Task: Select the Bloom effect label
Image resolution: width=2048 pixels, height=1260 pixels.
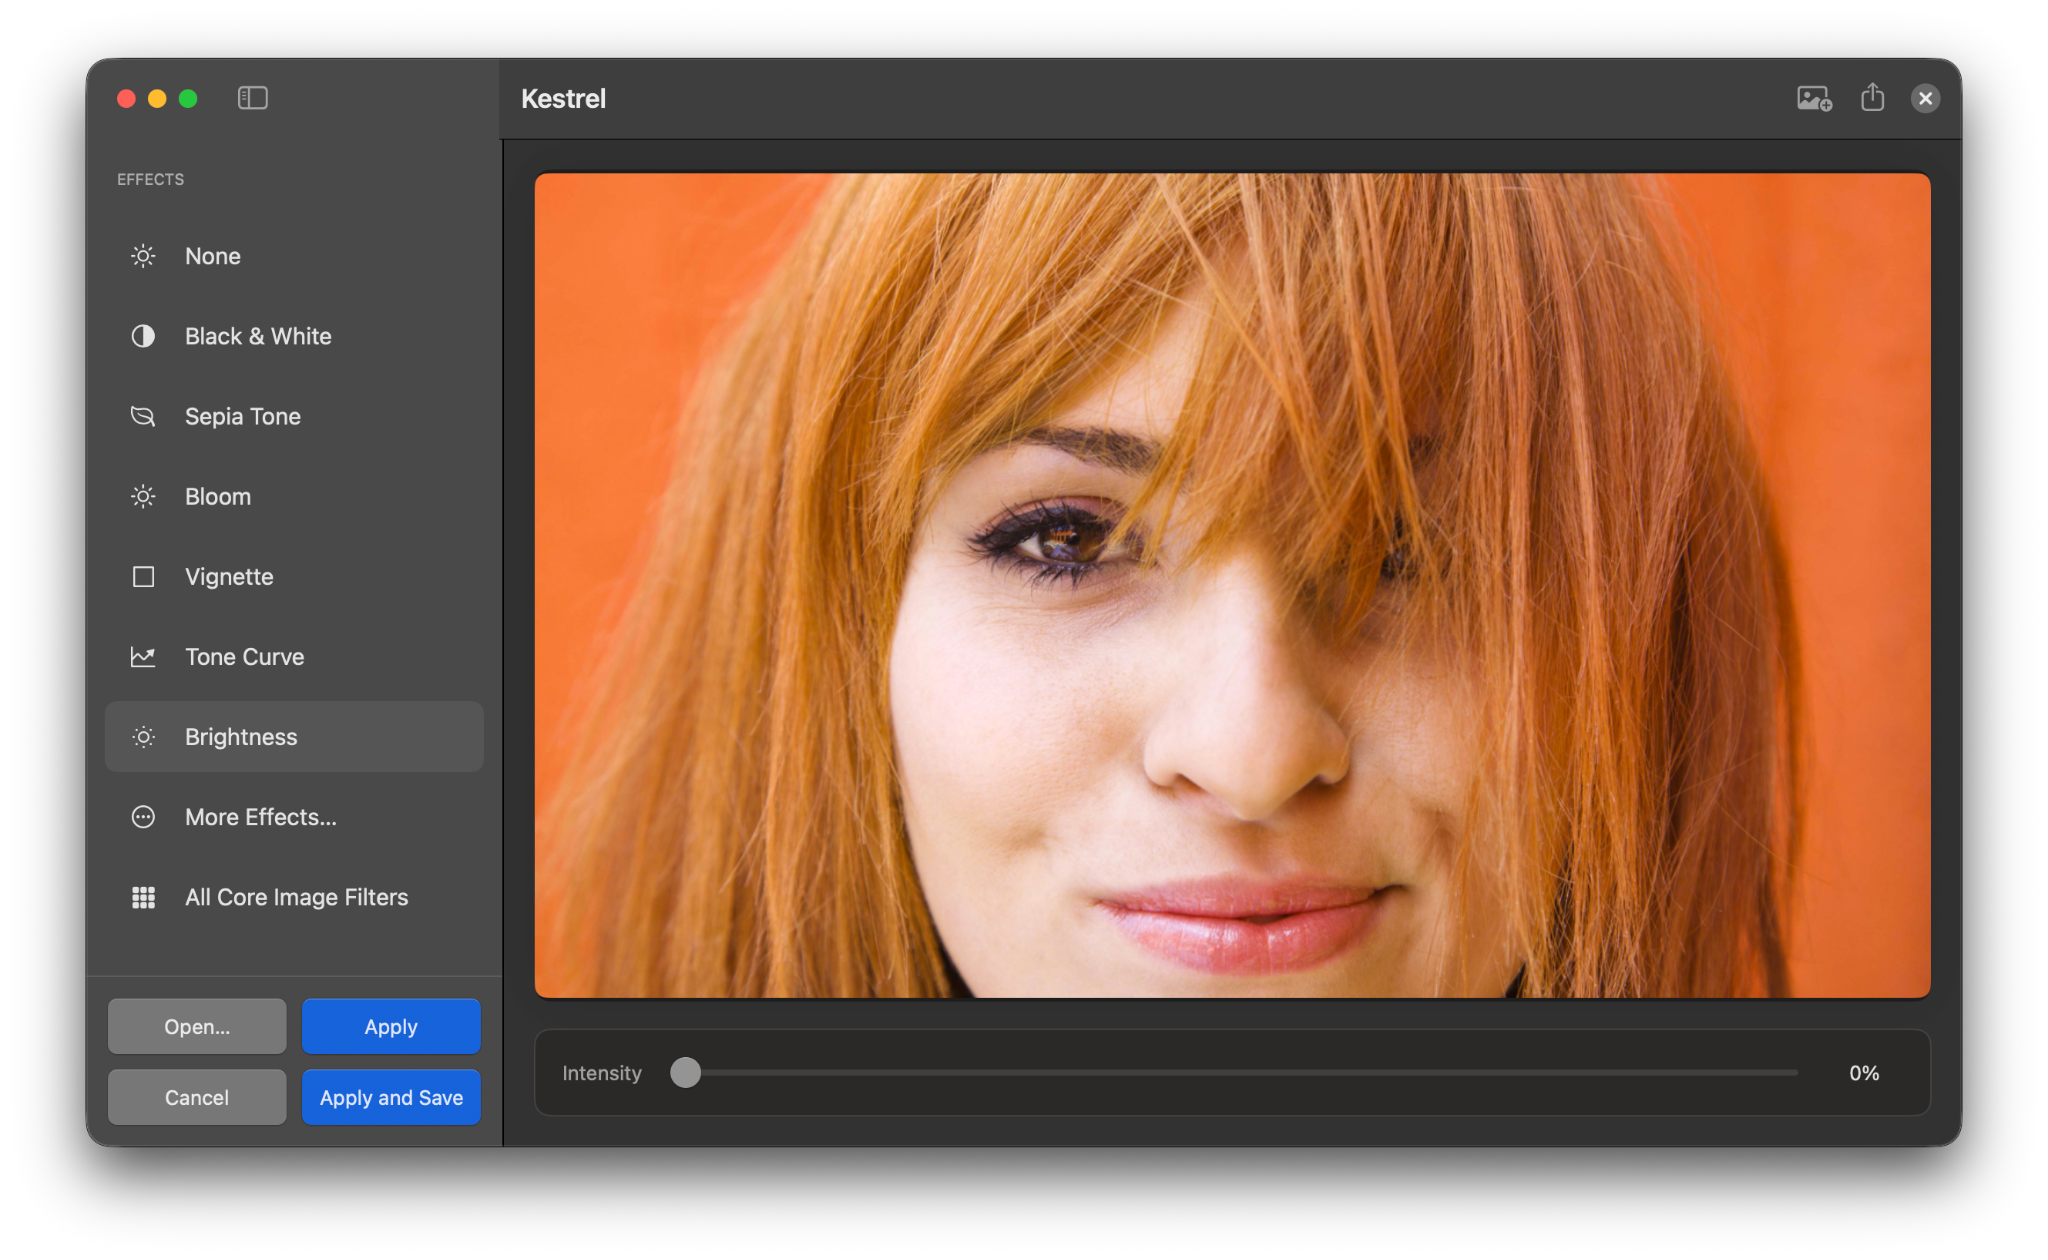Action: coord(217,496)
